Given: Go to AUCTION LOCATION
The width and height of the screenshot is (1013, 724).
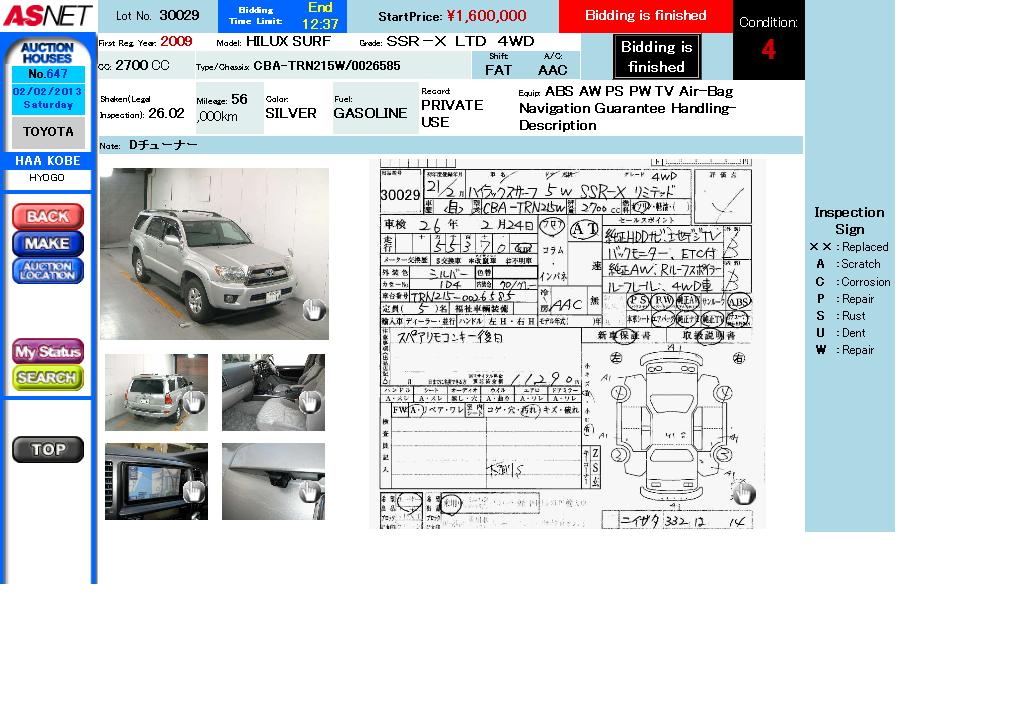Looking at the screenshot, I should (x=47, y=271).
